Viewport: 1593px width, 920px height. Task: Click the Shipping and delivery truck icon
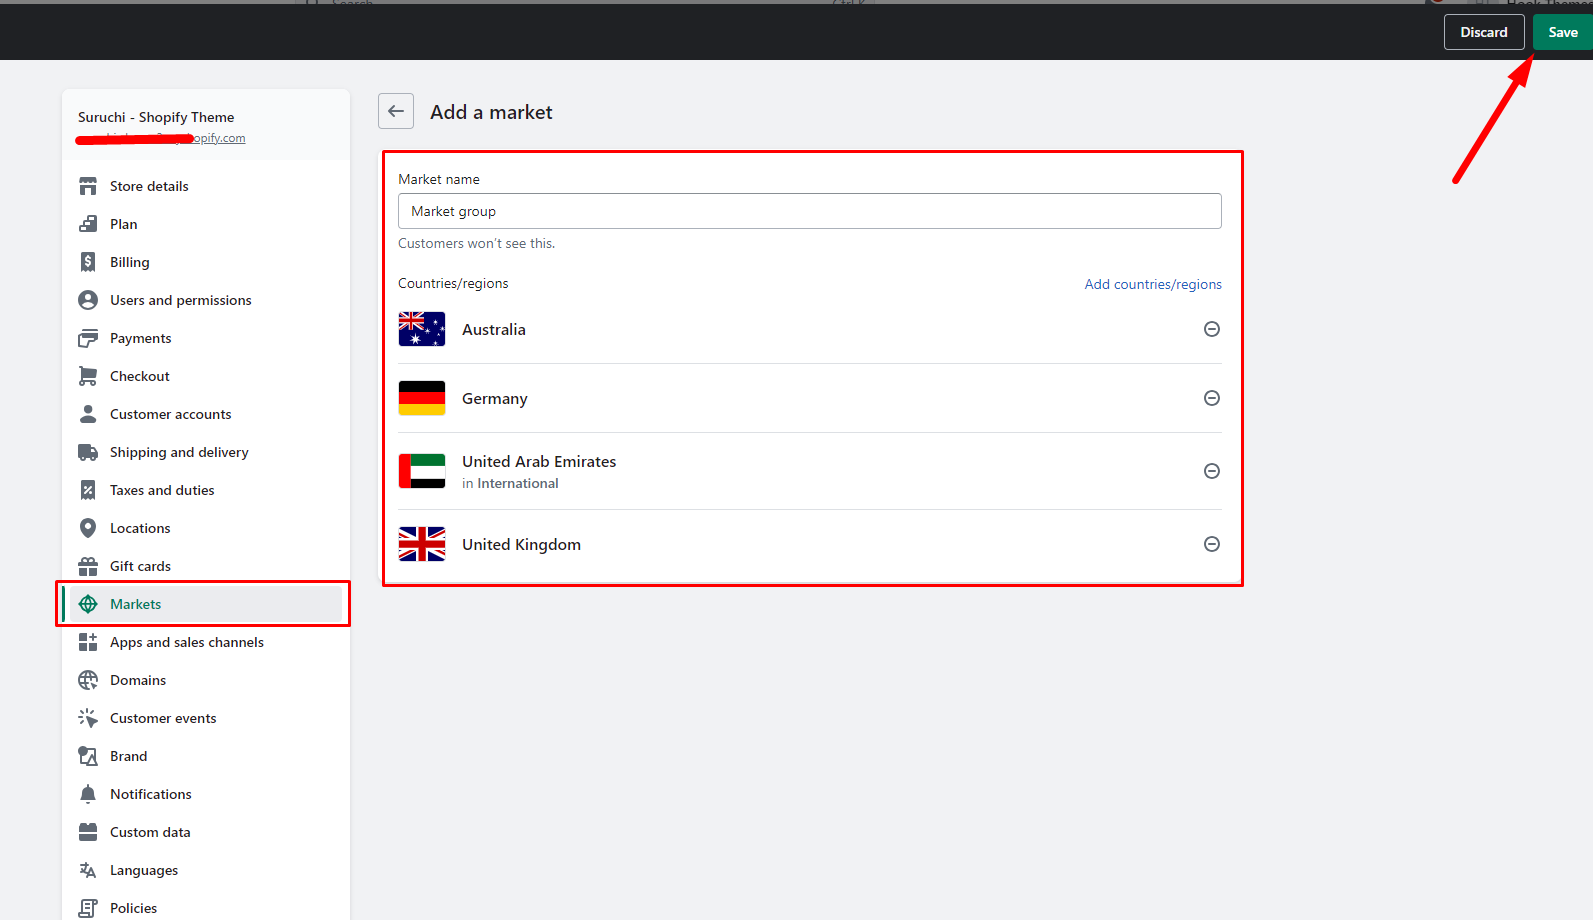pyautogui.click(x=88, y=452)
